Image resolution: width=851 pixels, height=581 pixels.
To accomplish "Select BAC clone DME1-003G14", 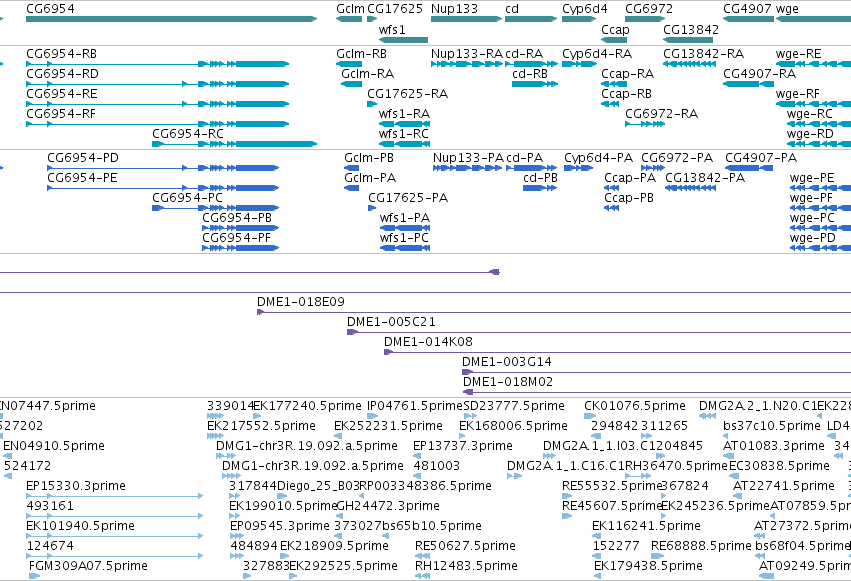I will pyautogui.click(x=657, y=372).
